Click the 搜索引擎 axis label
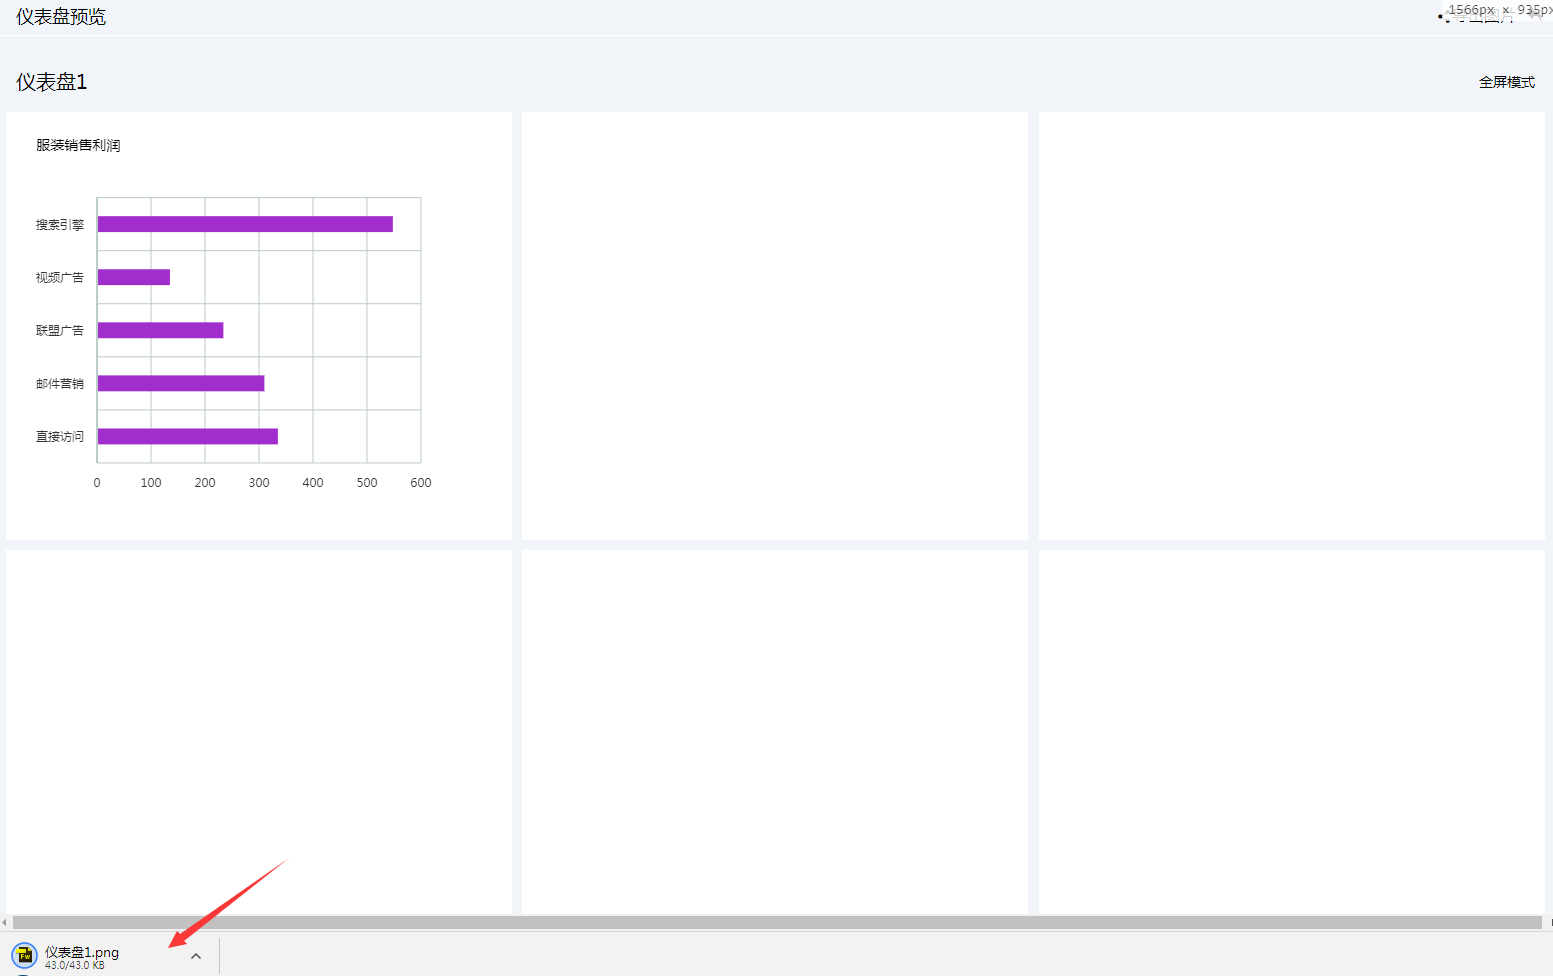The width and height of the screenshot is (1553, 976). tap(60, 225)
